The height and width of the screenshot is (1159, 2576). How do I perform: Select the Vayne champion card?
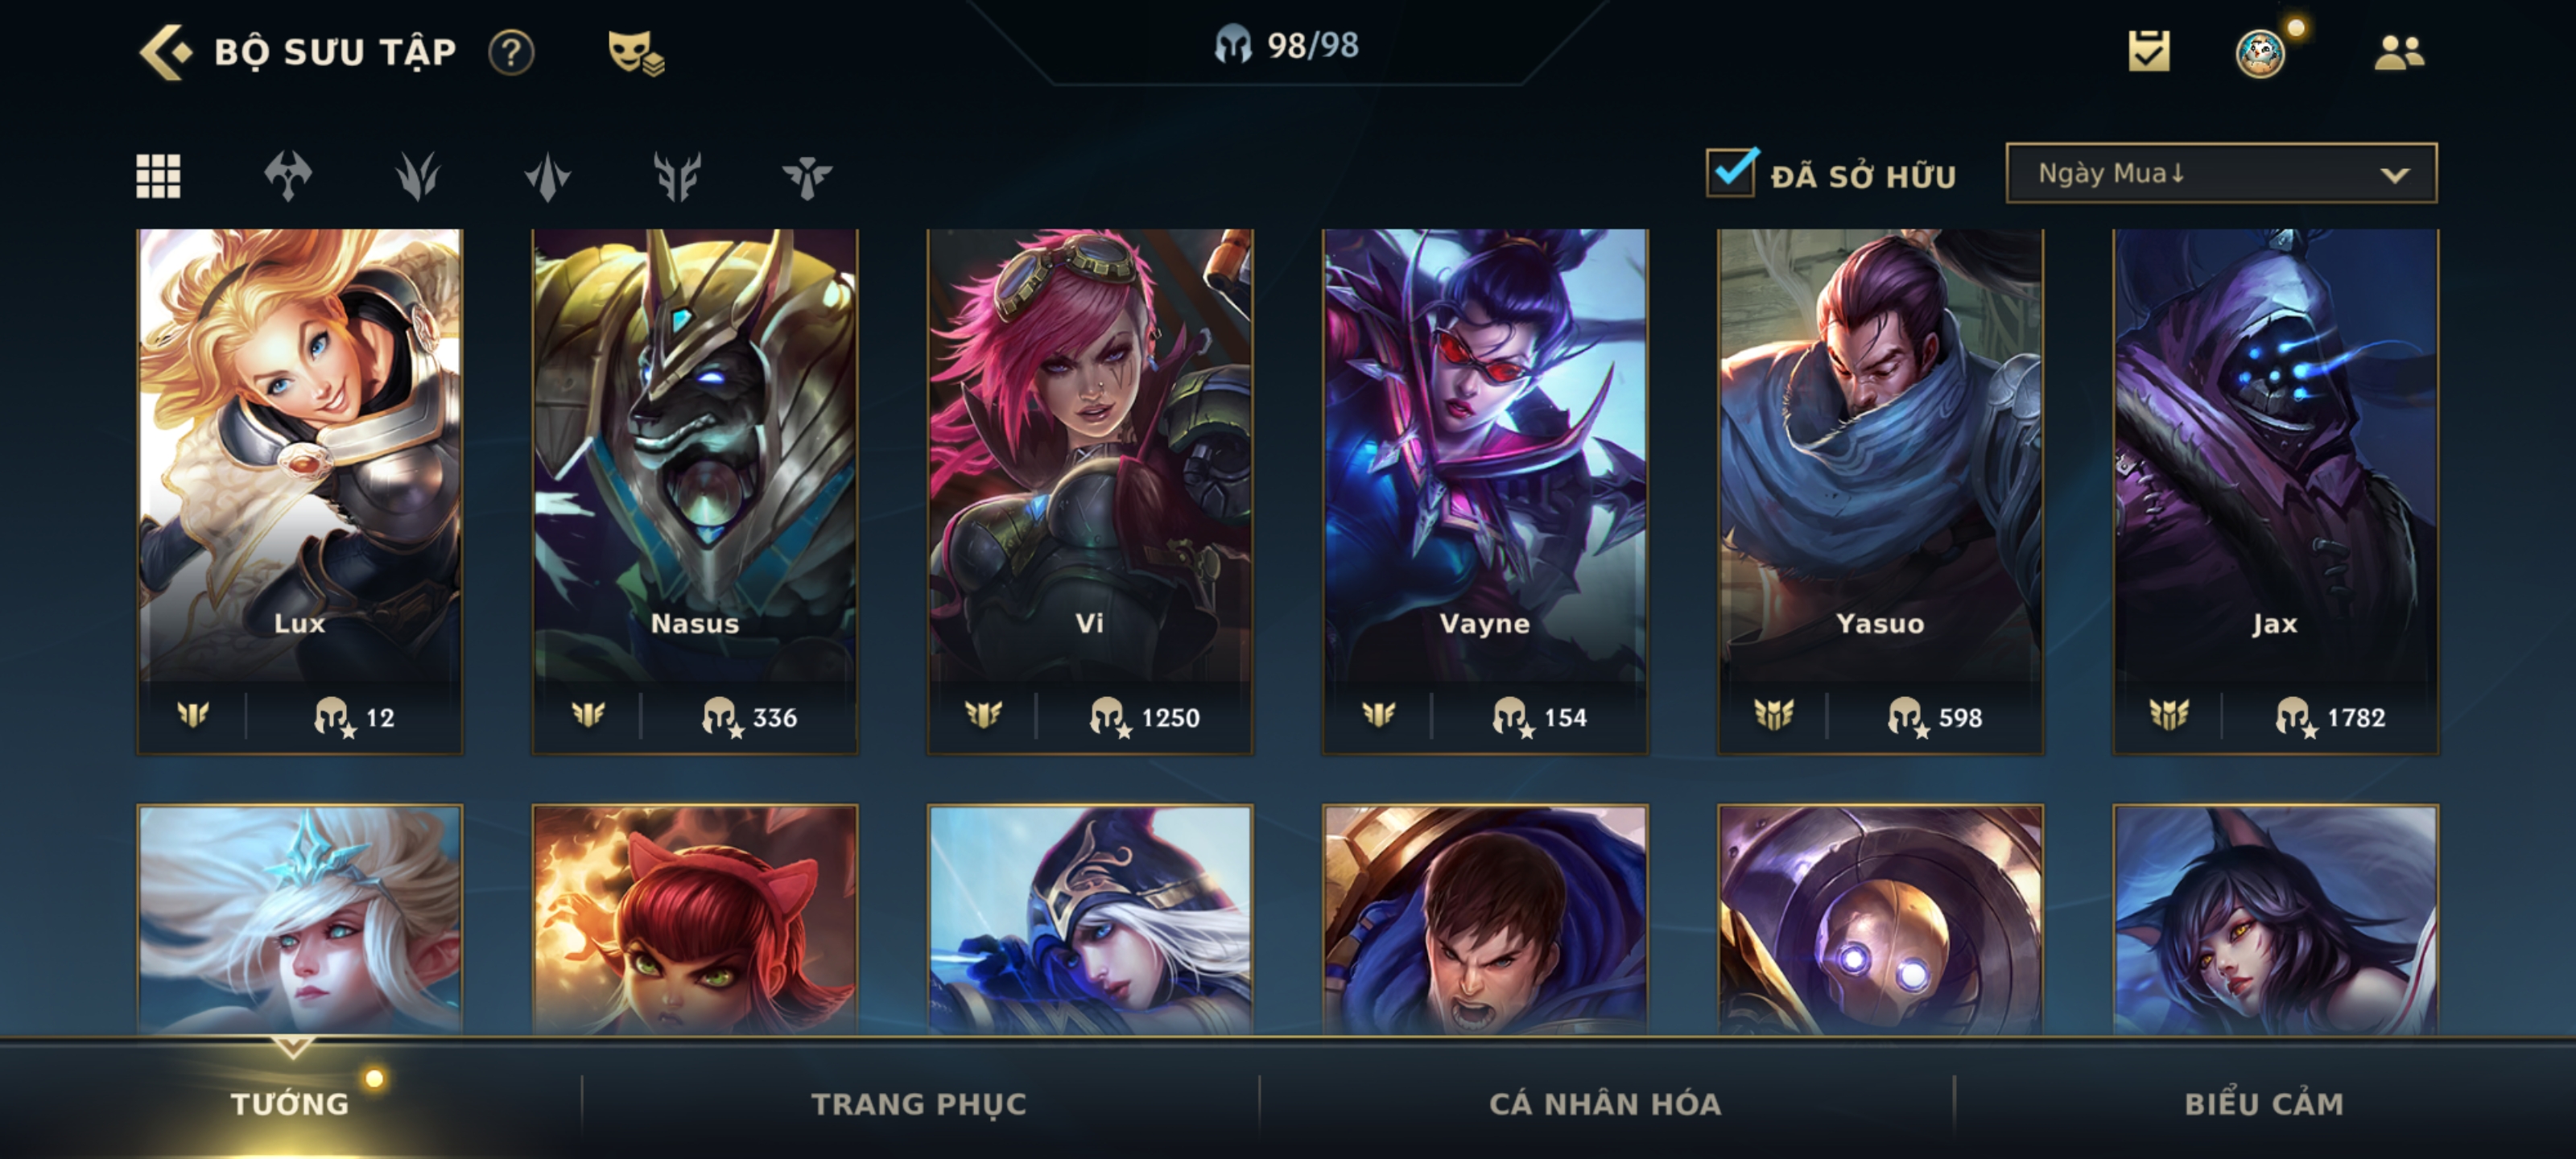tap(1485, 491)
